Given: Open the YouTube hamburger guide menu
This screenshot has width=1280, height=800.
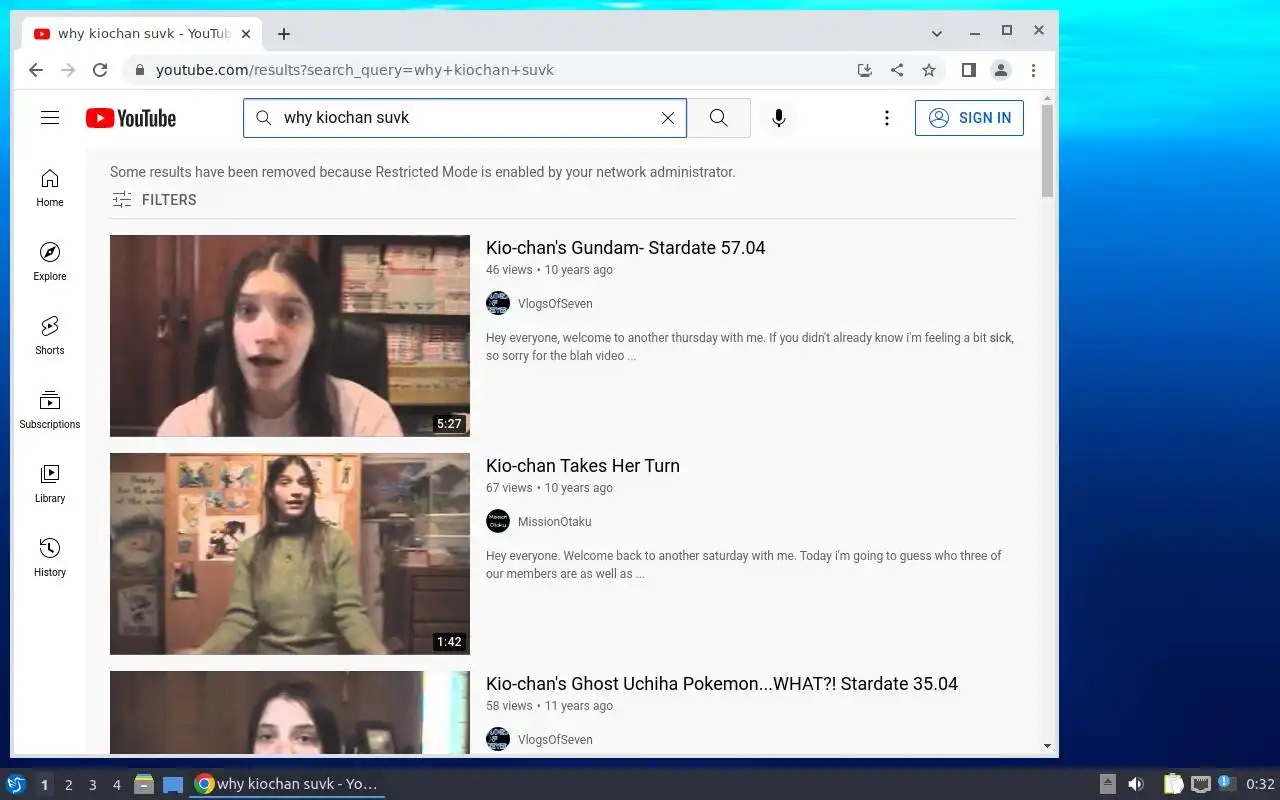Looking at the screenshot, I should point(50,118).
